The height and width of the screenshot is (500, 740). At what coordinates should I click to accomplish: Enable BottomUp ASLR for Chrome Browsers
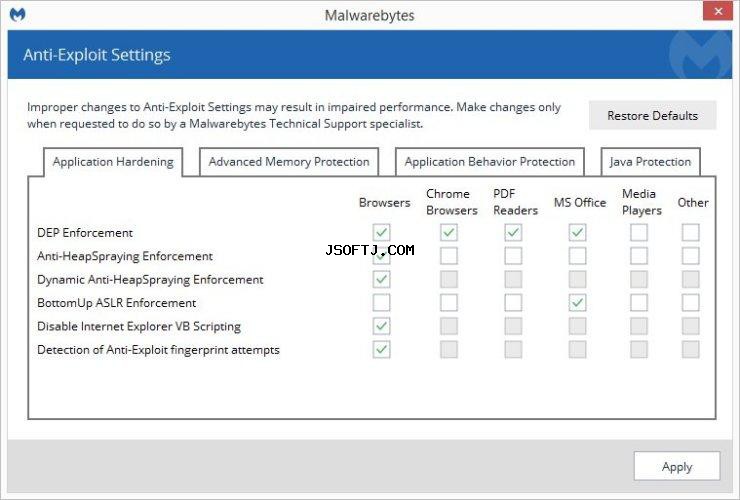[449, 303]
